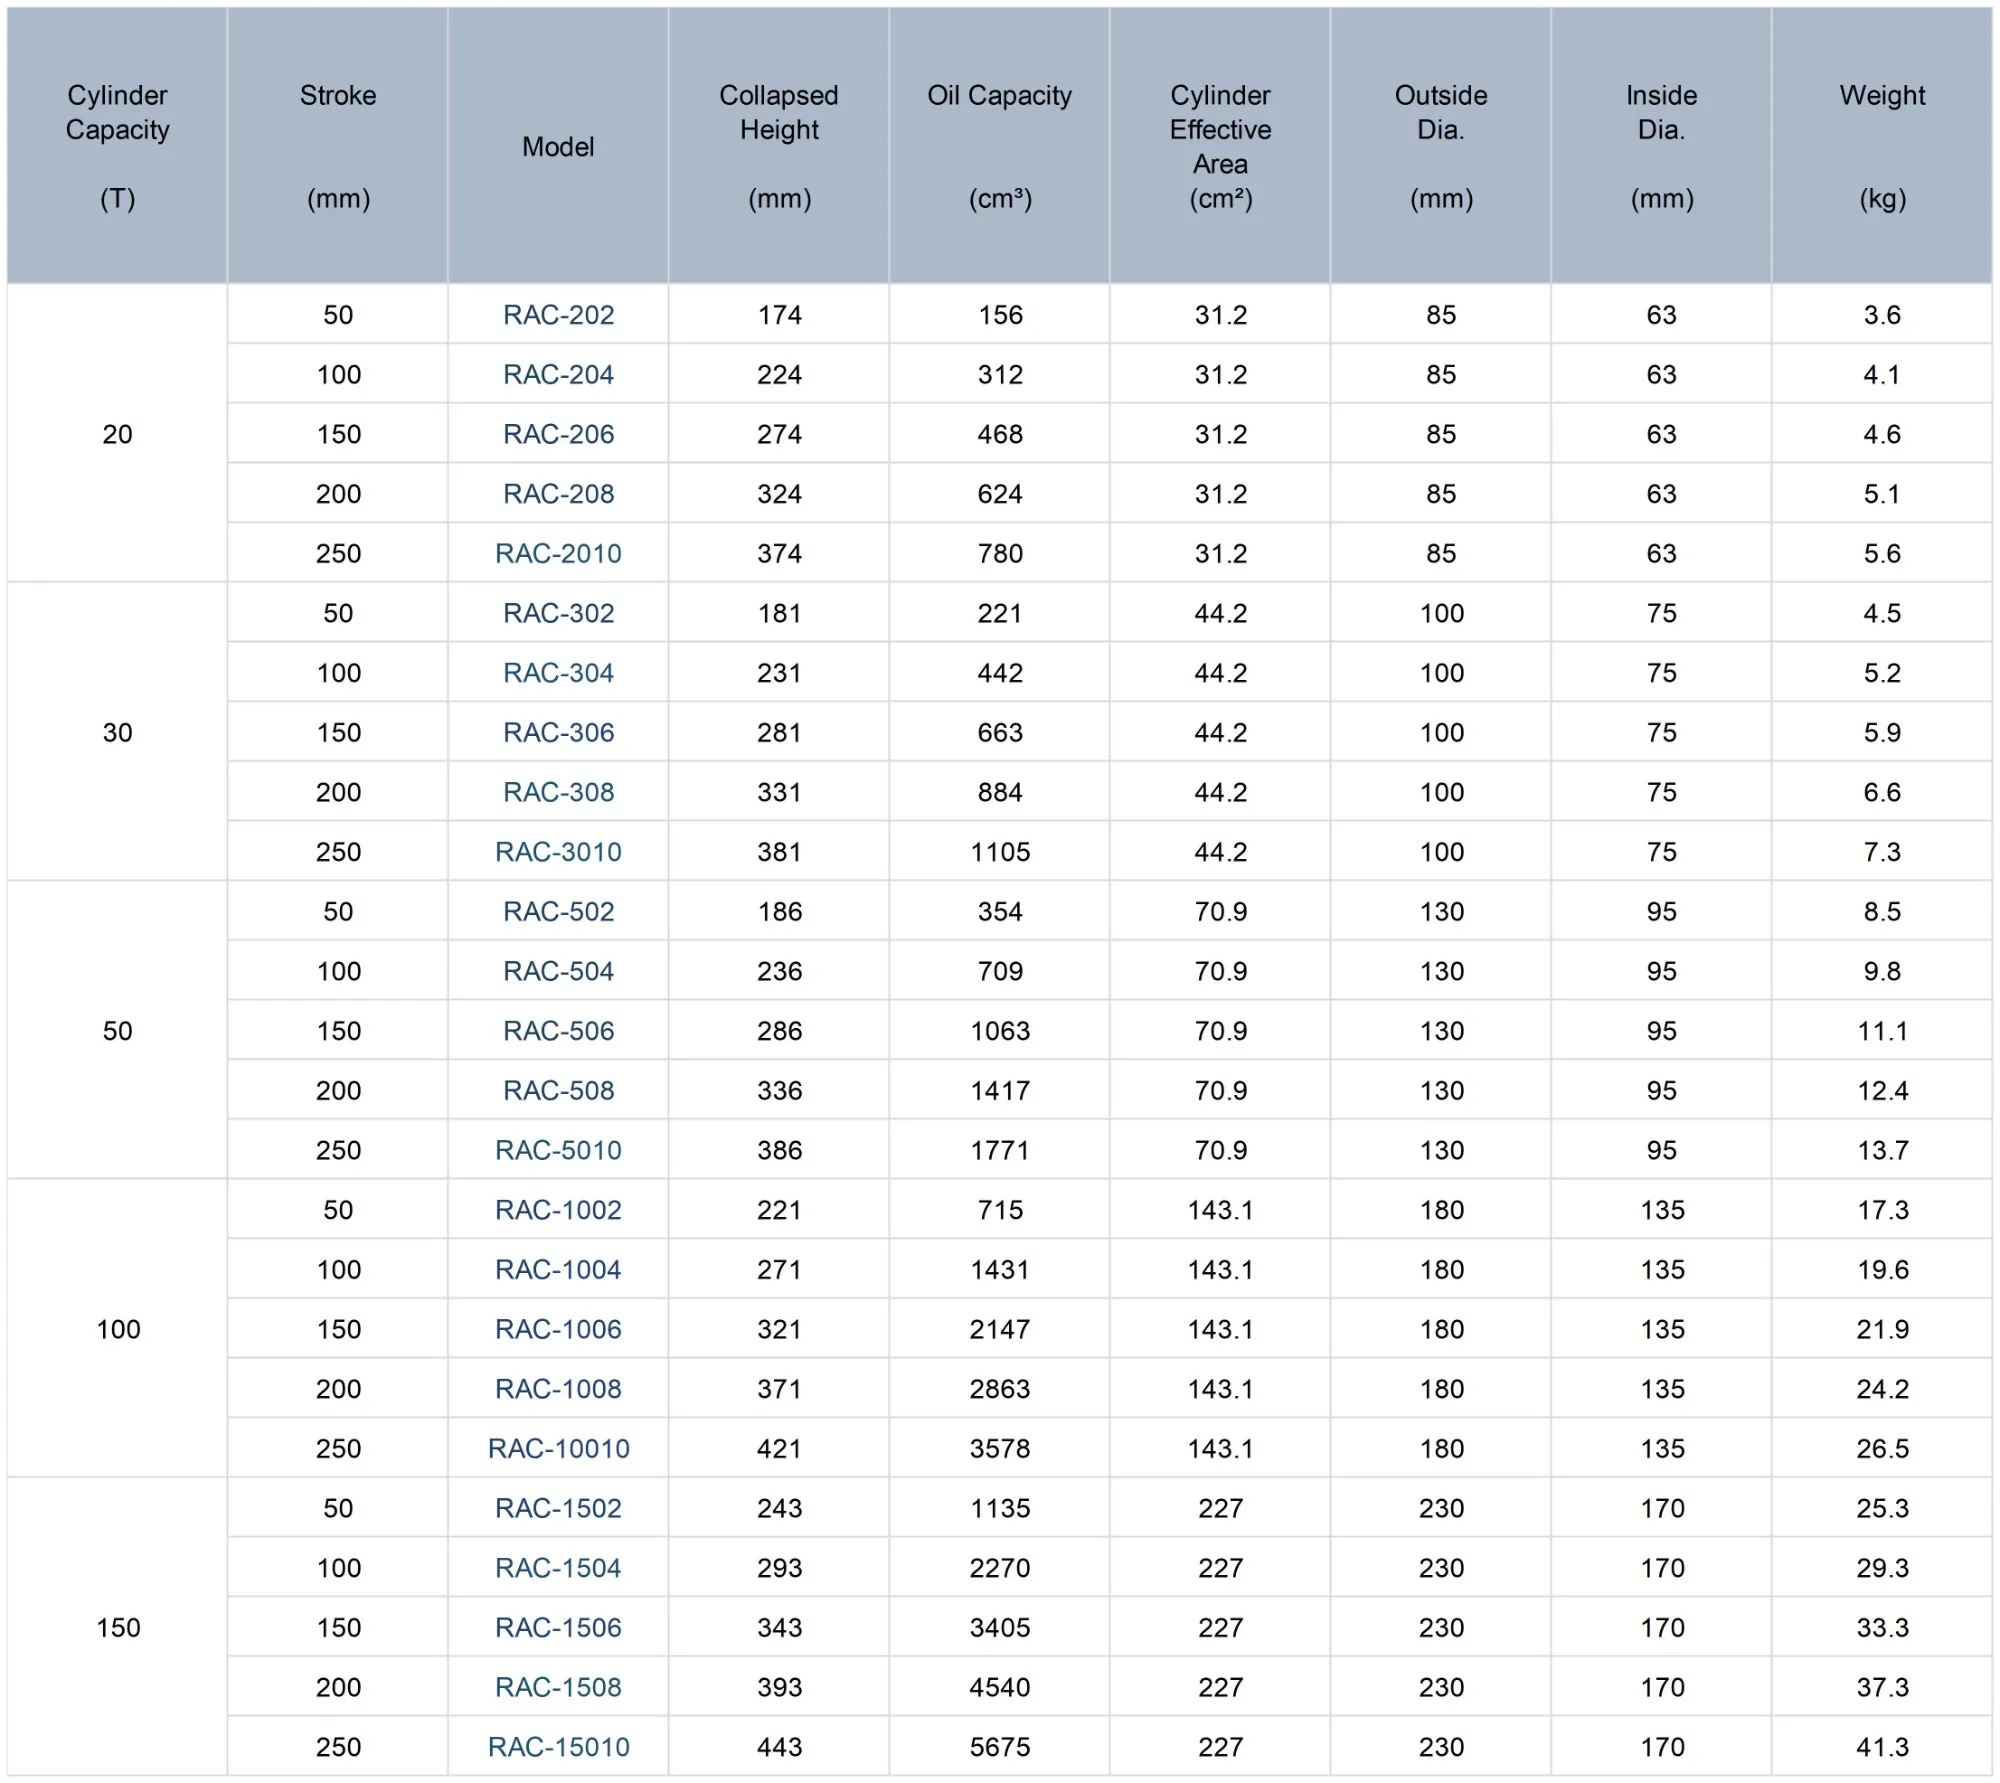Click the RAC-1002 model link
The height and width of the screenshot is (1783, 2000).
point(558,1210)
